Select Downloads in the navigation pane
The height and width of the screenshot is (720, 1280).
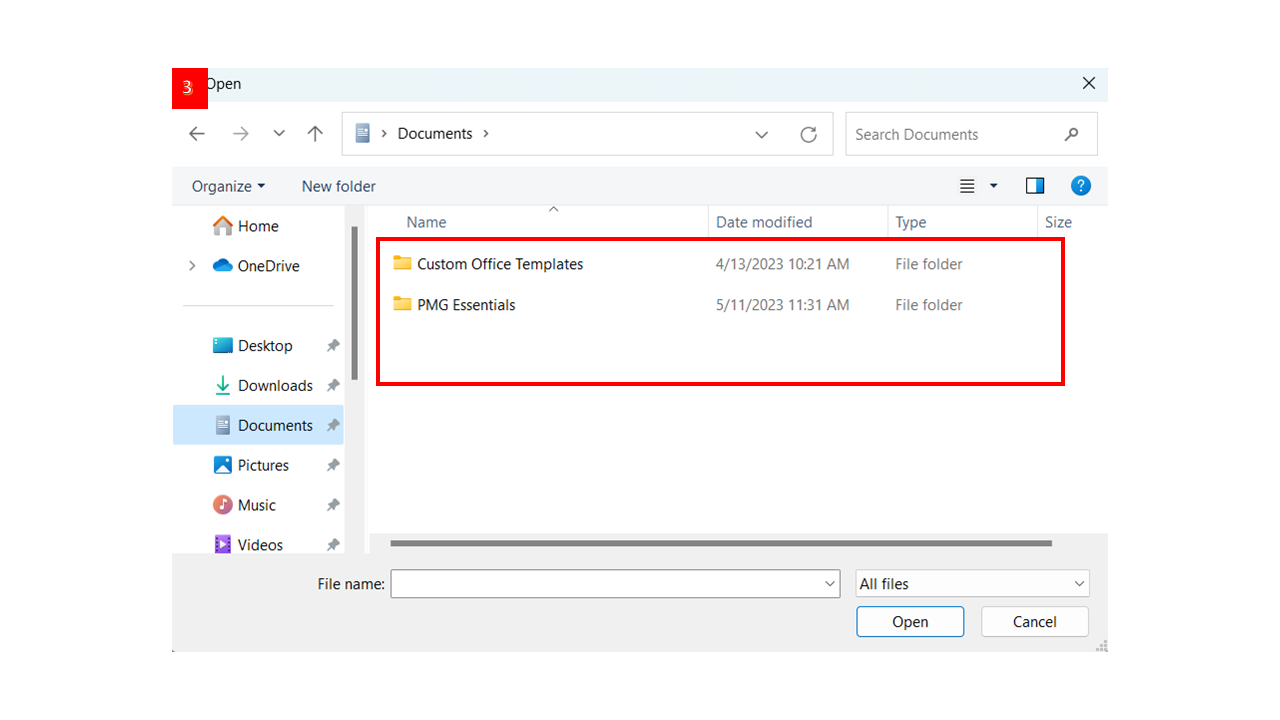tap(274, 386)
